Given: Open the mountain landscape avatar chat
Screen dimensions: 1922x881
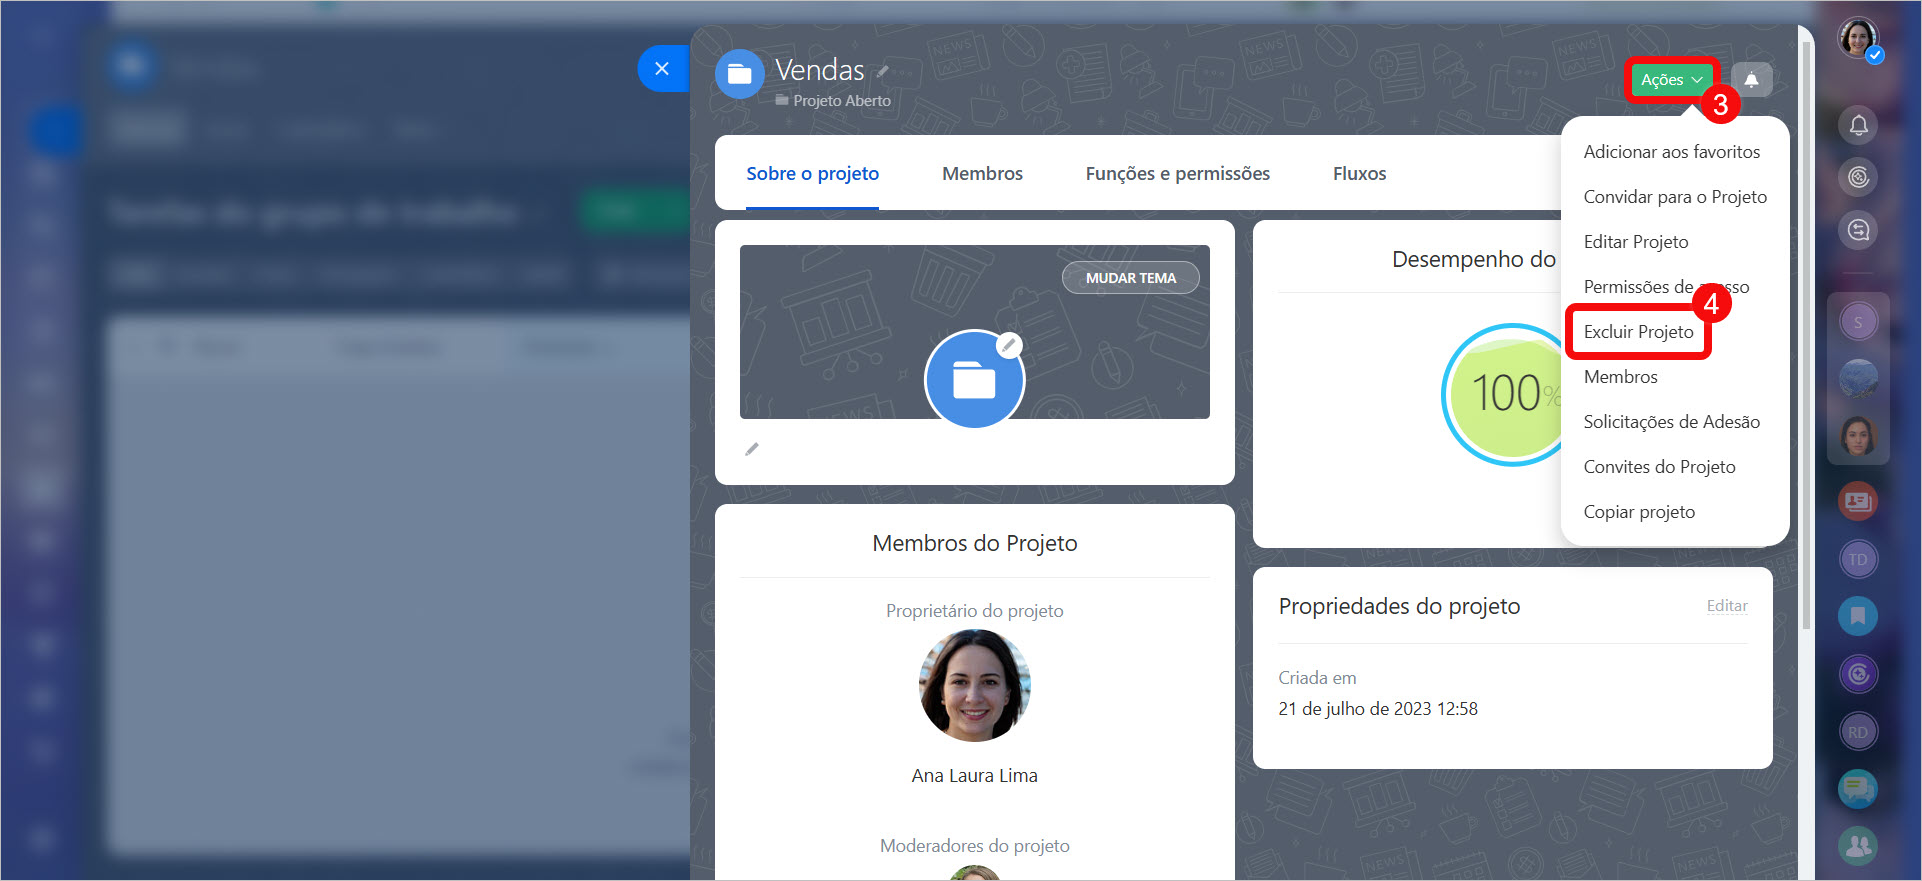Looking at the screenshot, I should click(x=1858, y=379).
